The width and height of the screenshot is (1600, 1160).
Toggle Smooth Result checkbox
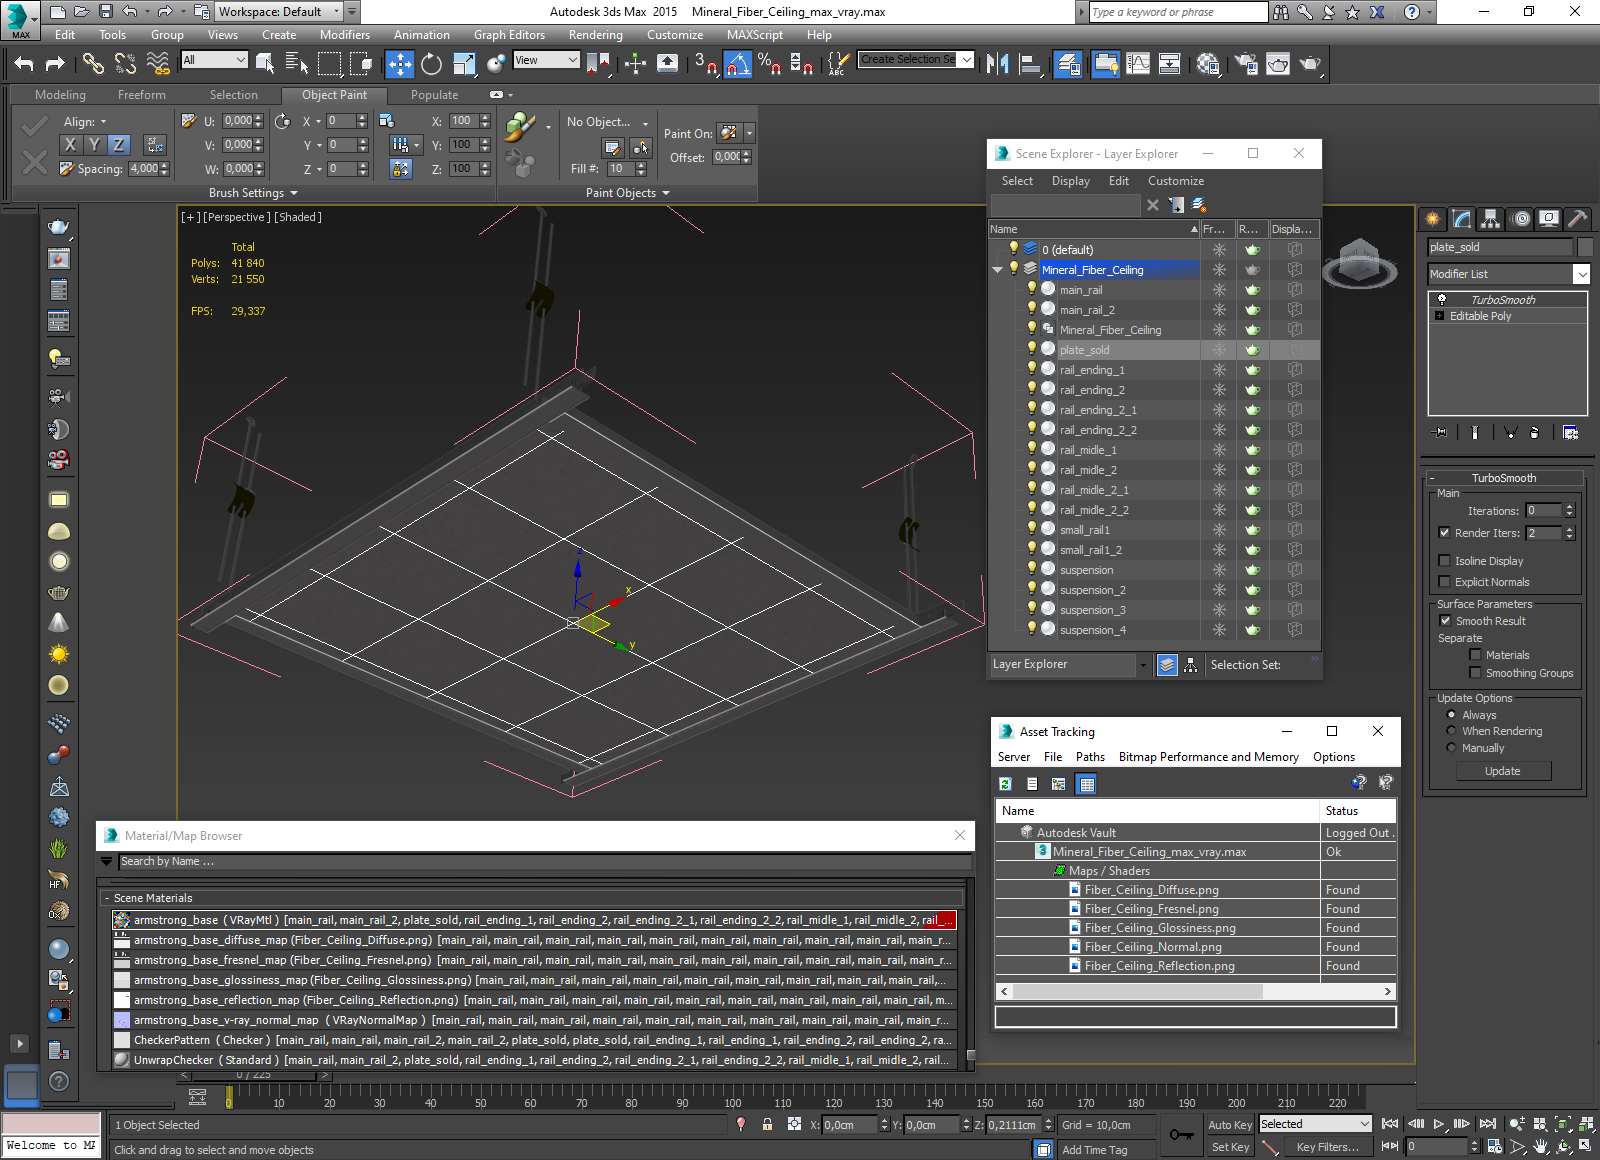1445,621
